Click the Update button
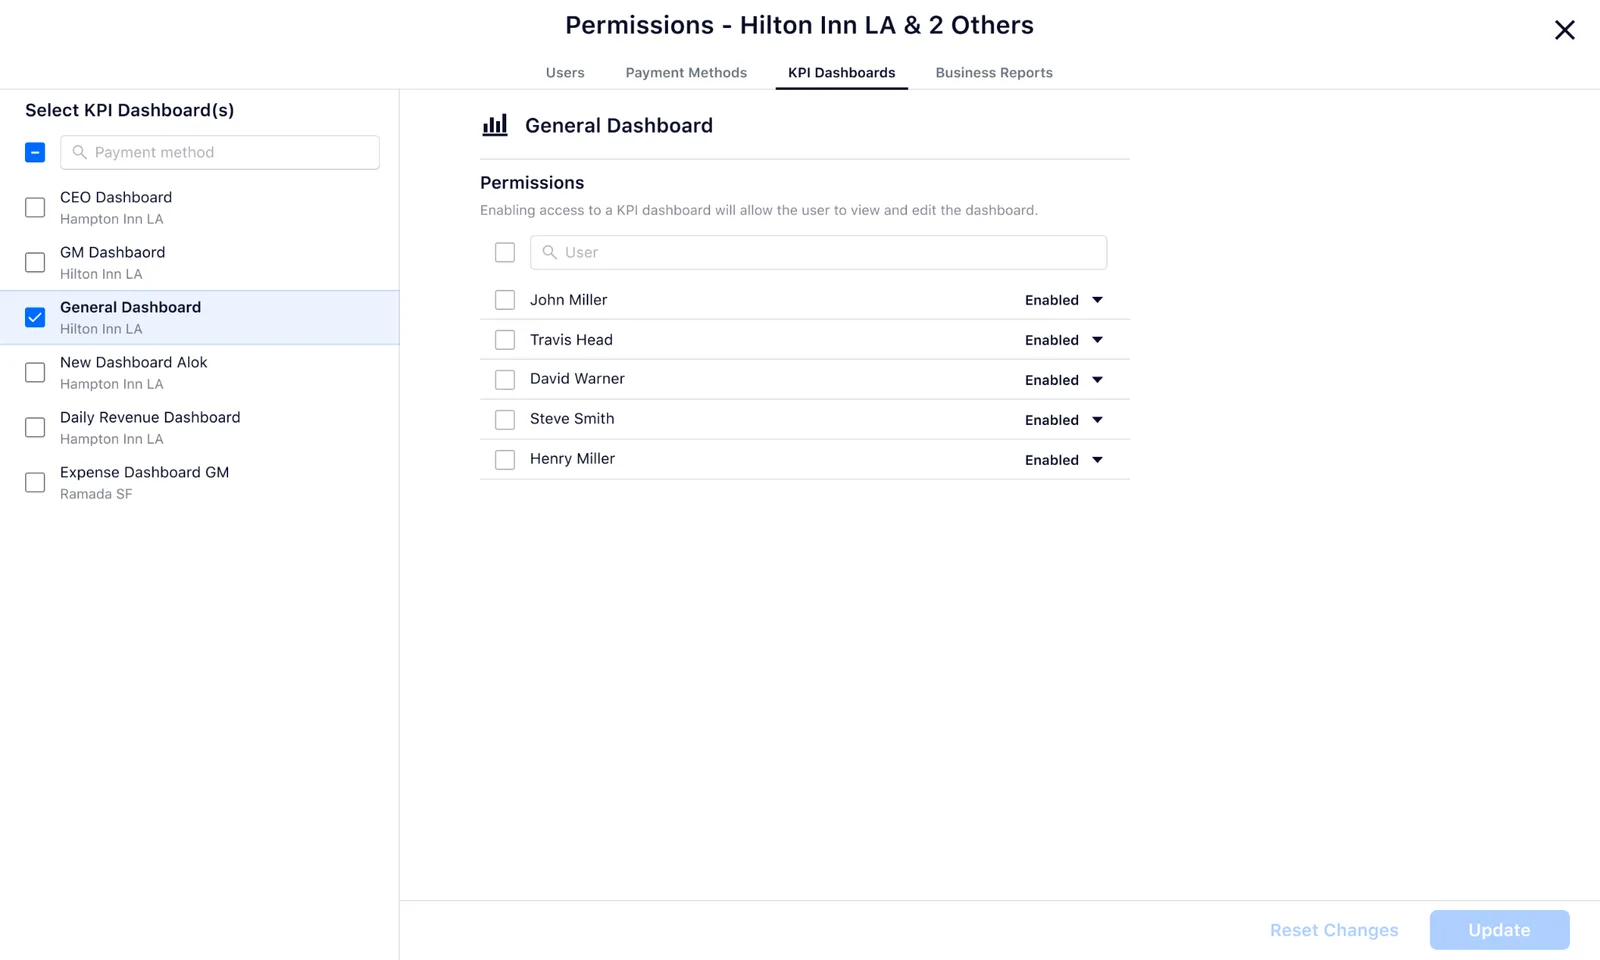 click(1499, 930)
